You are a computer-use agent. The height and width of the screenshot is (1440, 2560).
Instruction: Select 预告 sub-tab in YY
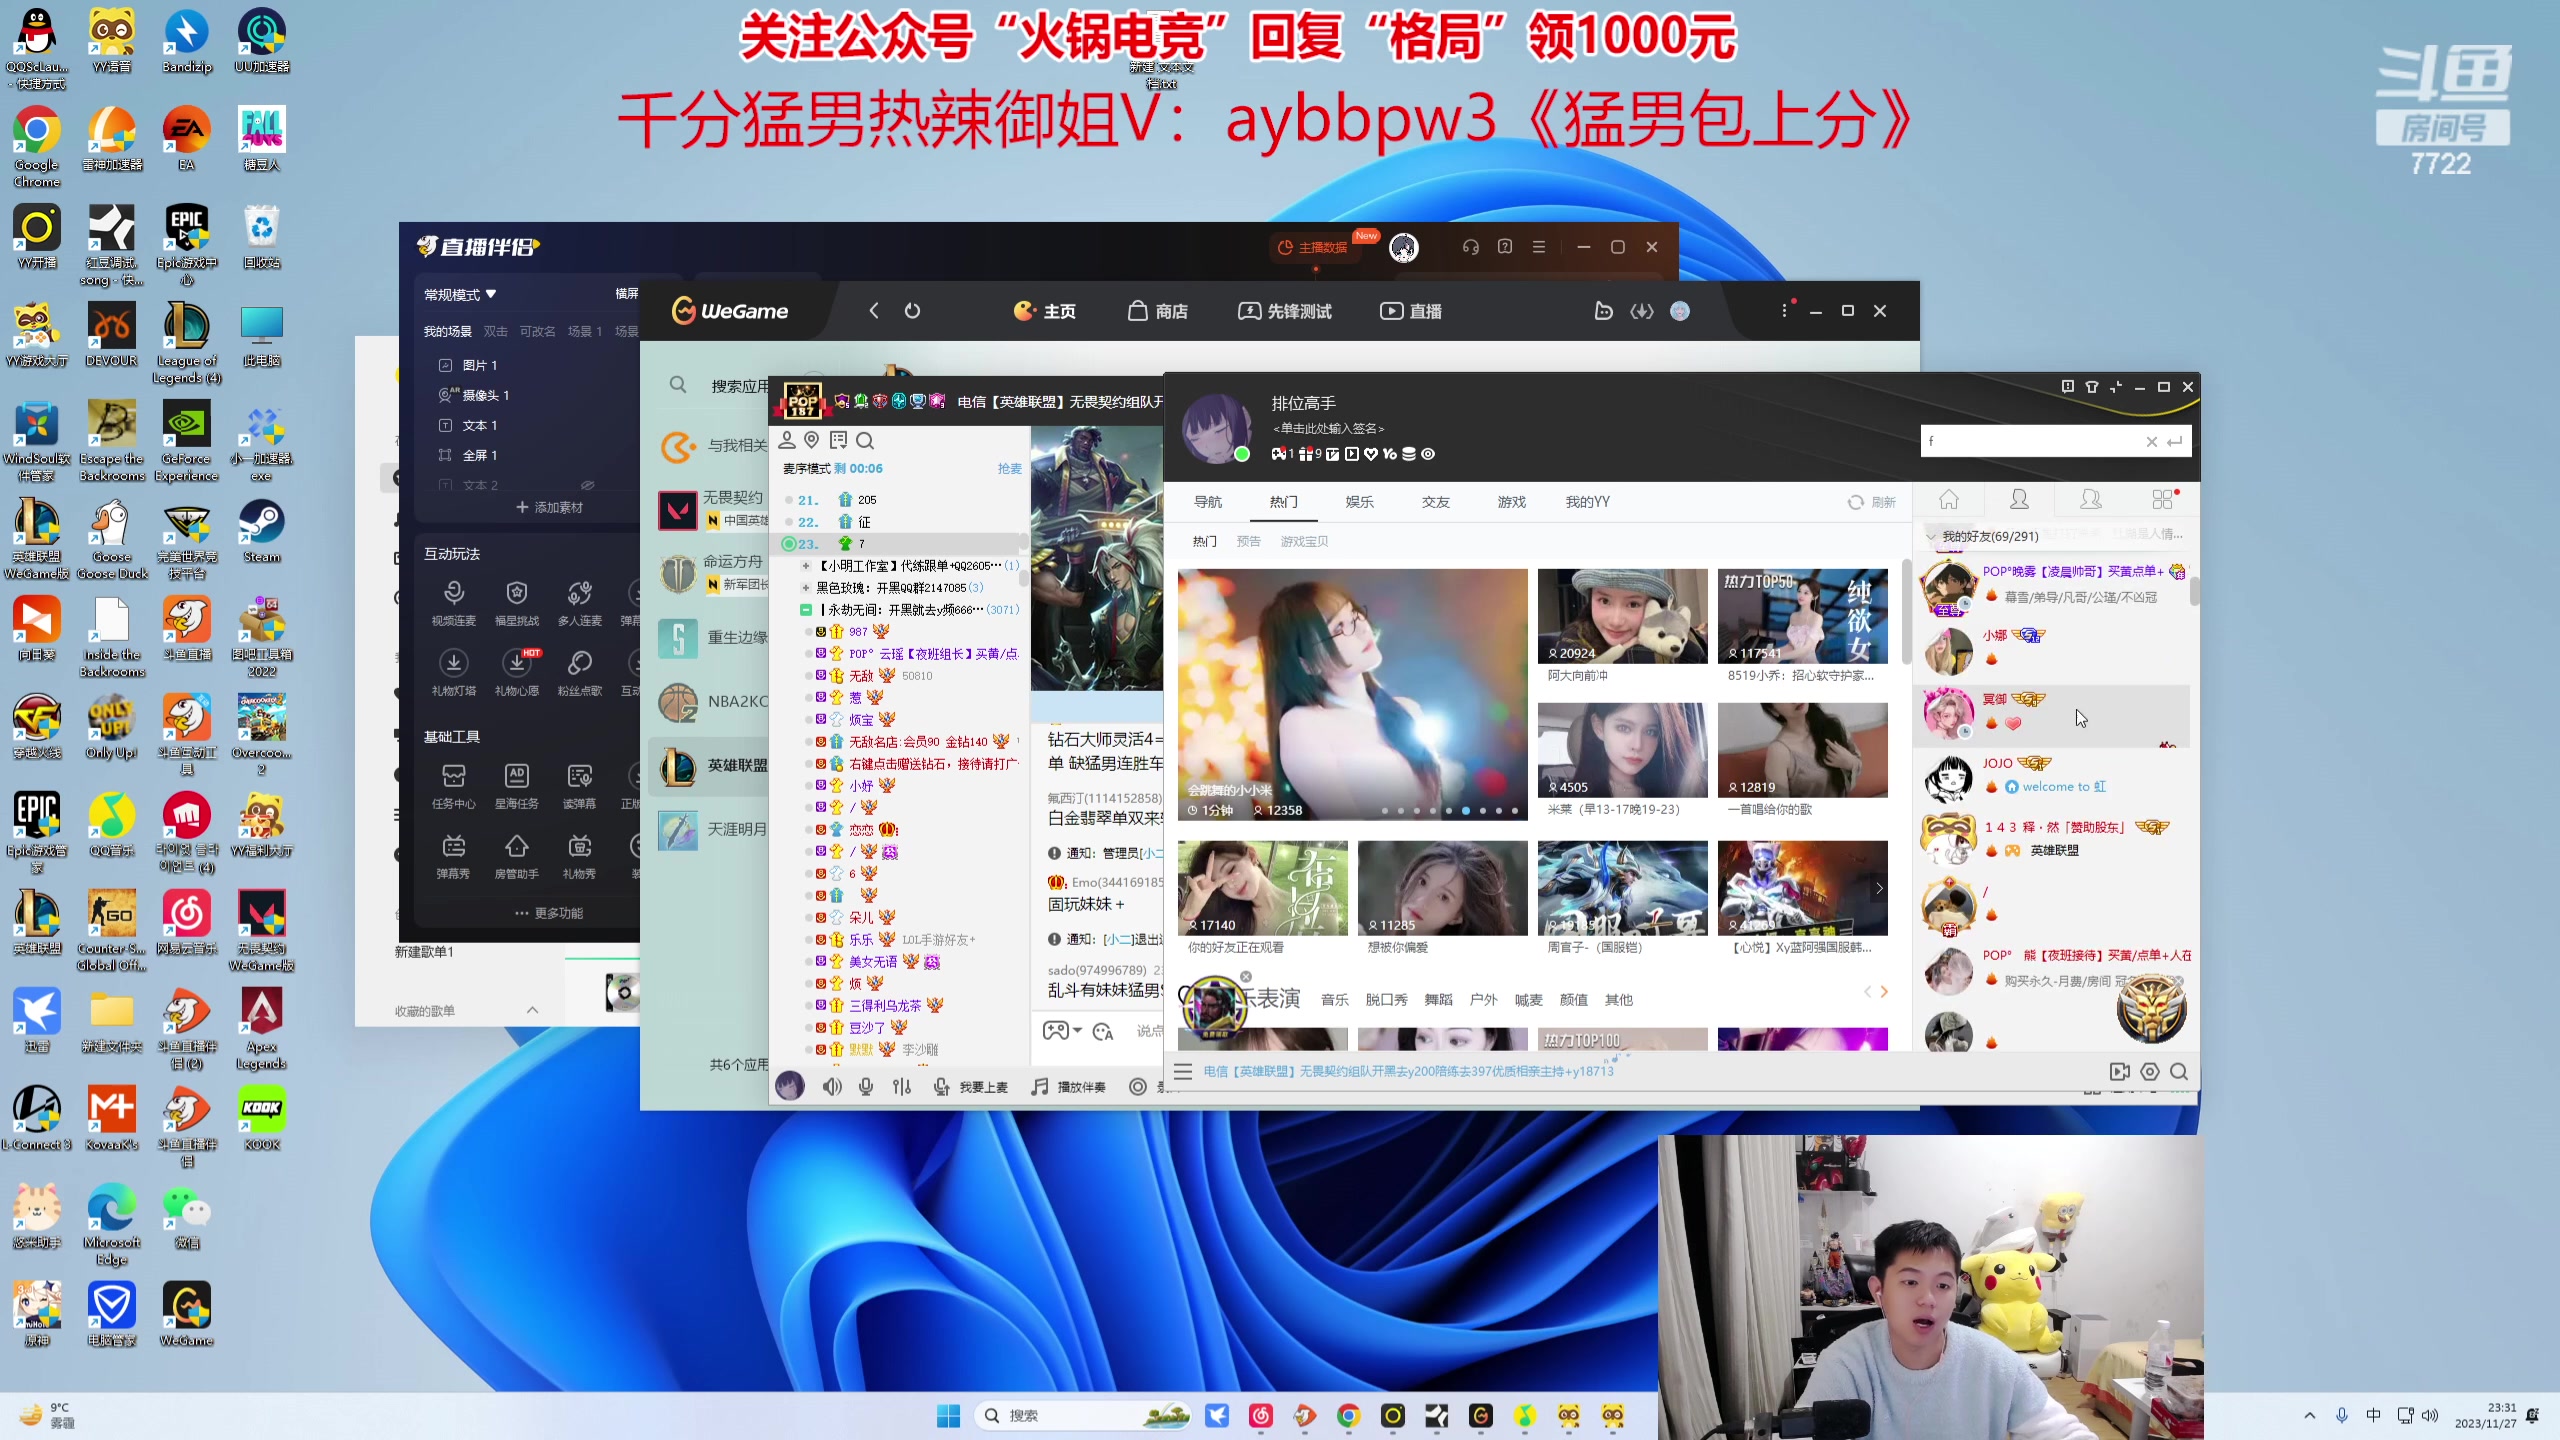[x=1248, y=542]
